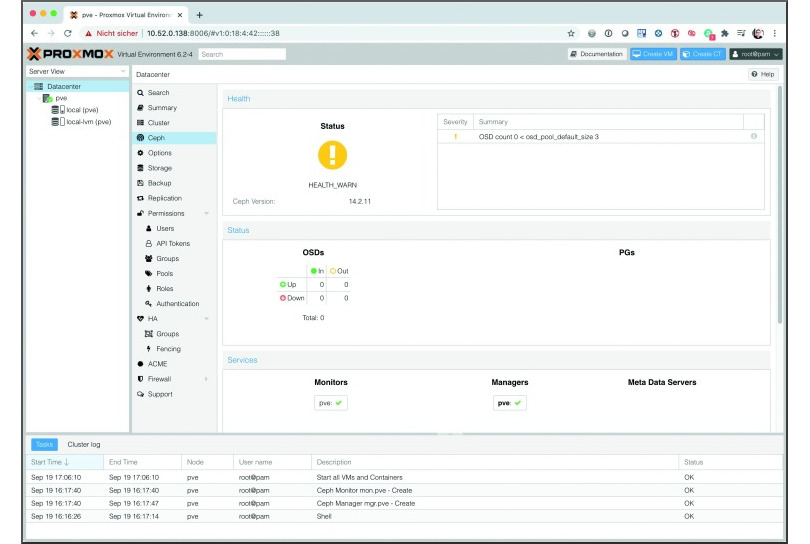Viewport: 810px width, 544px height.
Task: Click the Proxmox search field
Action: 242,54
